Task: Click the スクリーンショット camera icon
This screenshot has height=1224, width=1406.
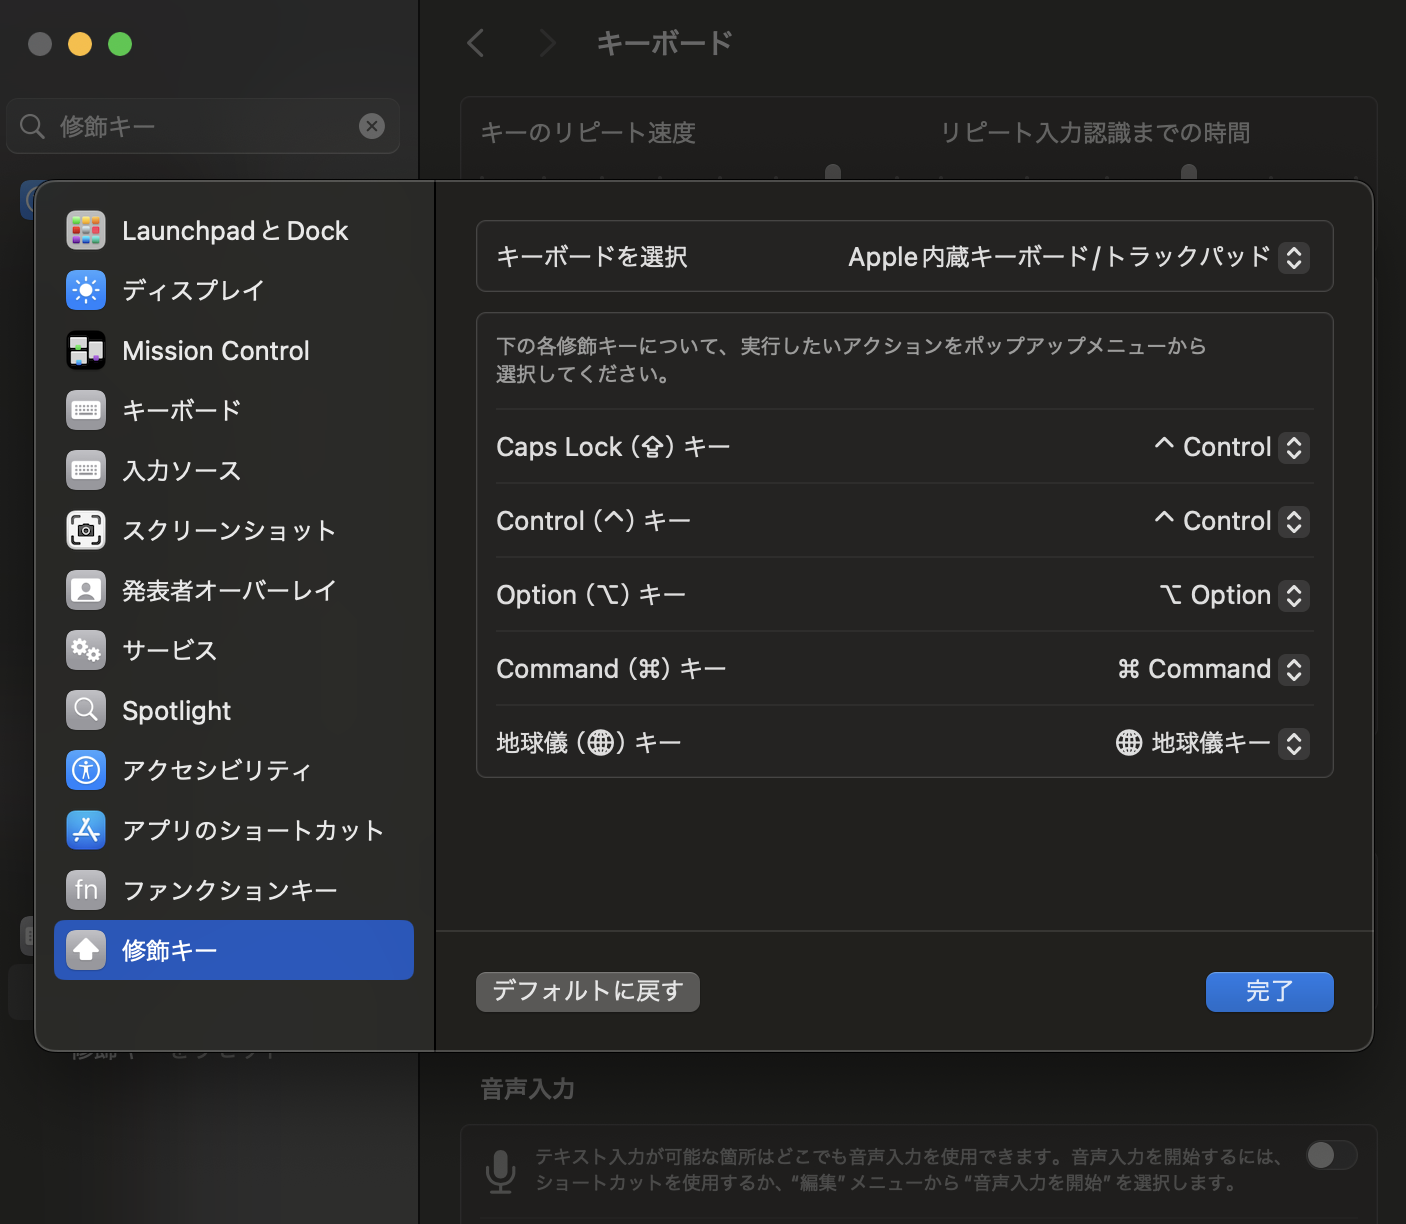Action: tap(86, 530)
